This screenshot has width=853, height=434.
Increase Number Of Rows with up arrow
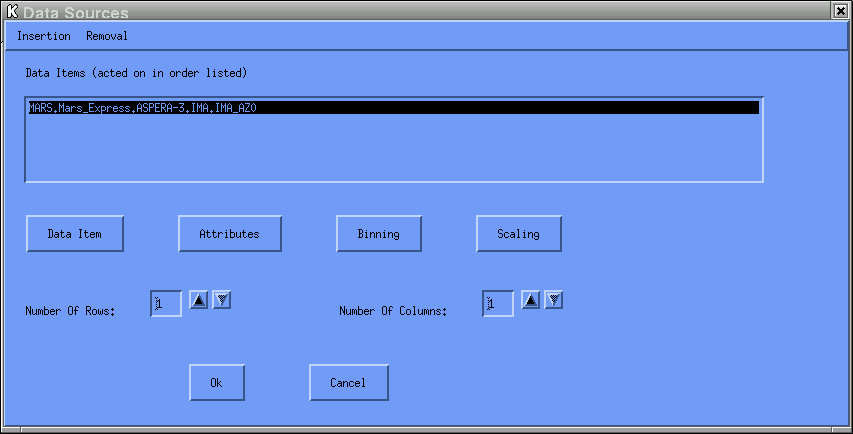199,300
